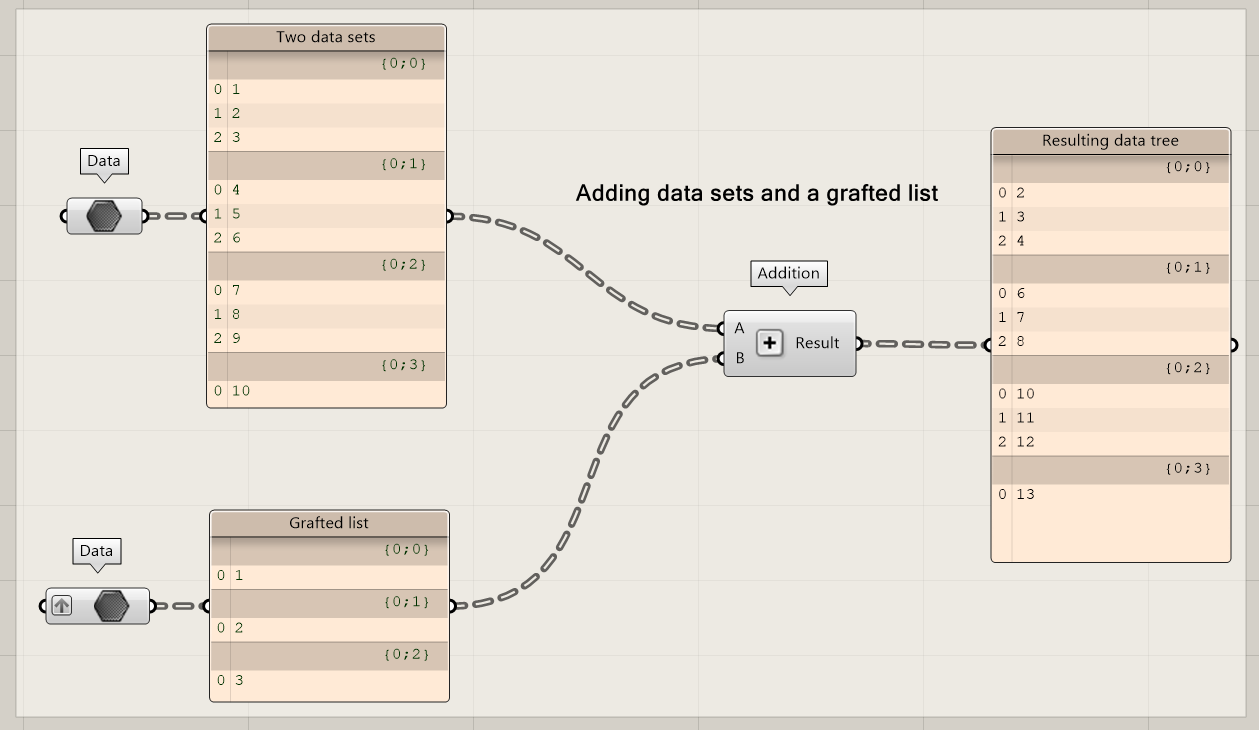Click the plus icon on the Addition component
The image size is (1259, 730).
pos(769,343)
